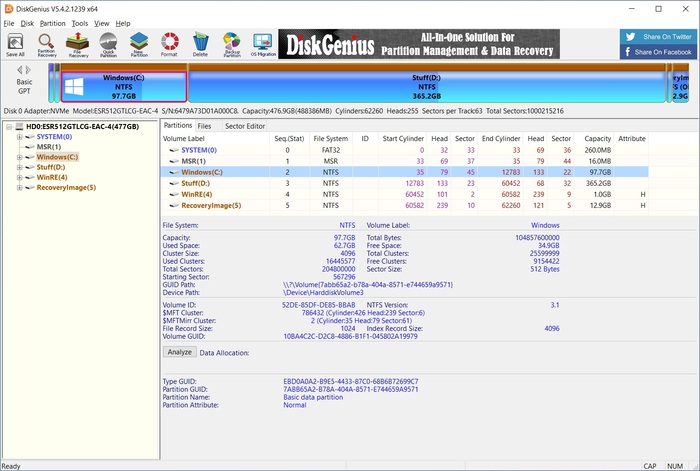Open the Tools menu
Image resolution: width=700 pixels, height=471 pixels.
pos(80,23)
